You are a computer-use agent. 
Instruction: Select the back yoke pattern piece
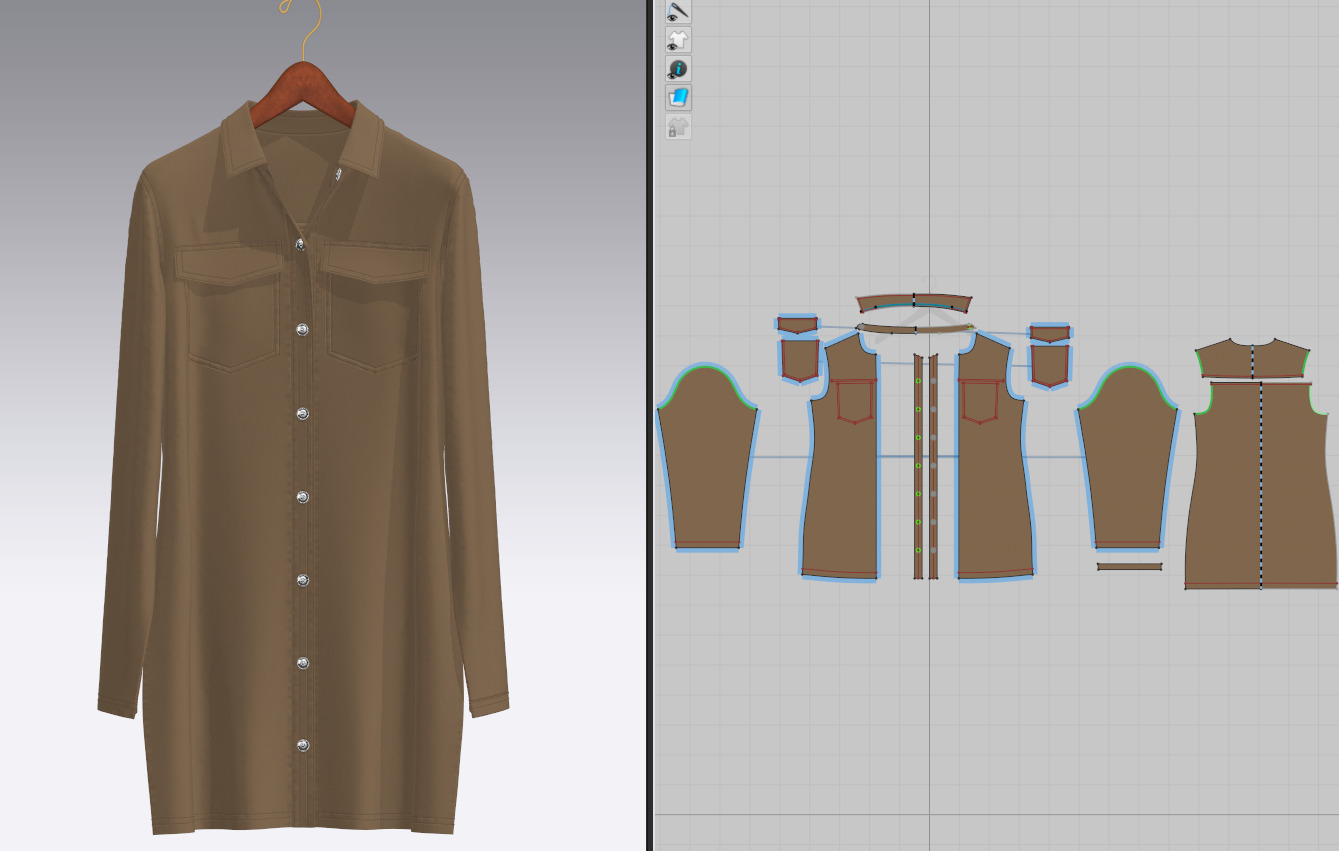coord(1253,358)
